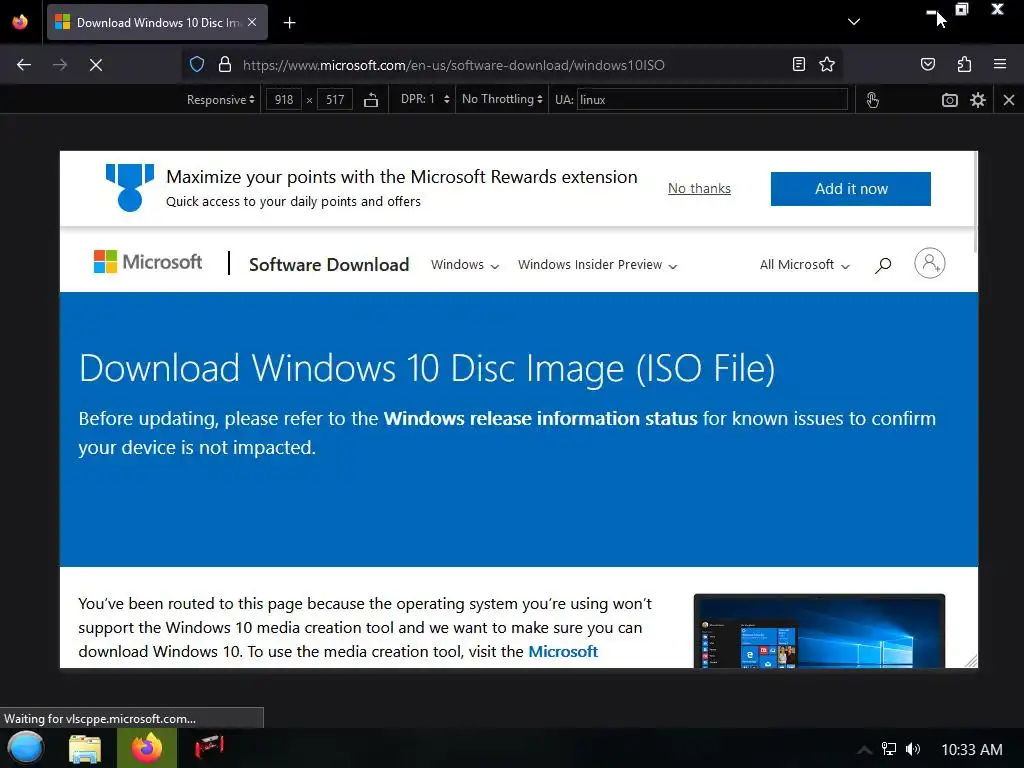Bookmark this page with the star icon
The width and height of the screenshot is (1024, 768).
point(827,64)
